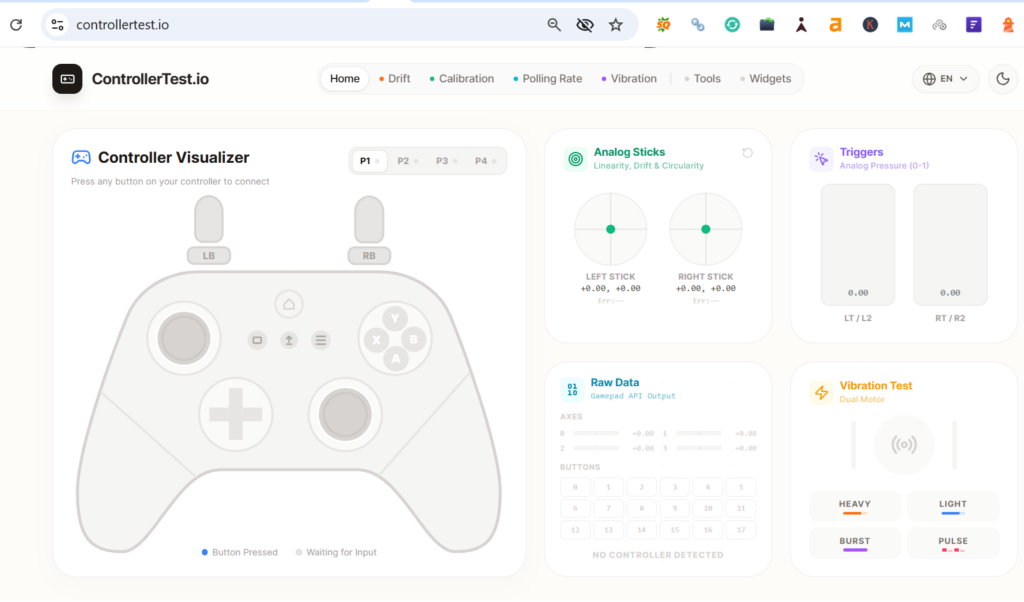Open the Polling Rate page
Viewport: 1024px width, 602px height.
click(547, 78)
